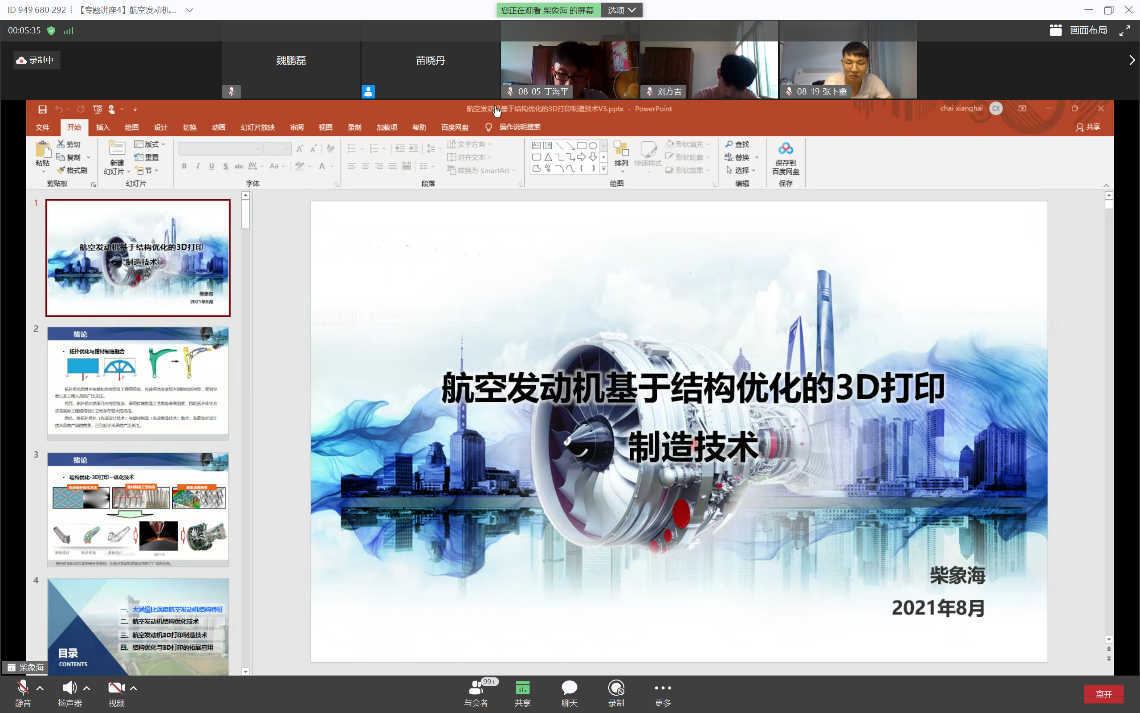Toggle the microphone mute button

[22, 688]
